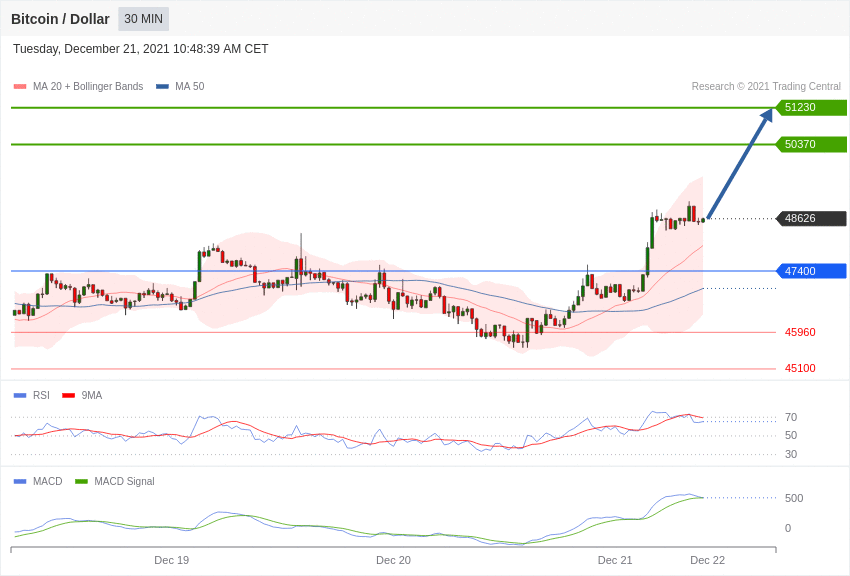Click the 30 MIN timeframe button
The width and height of the screenshot is (850, 576).
(143, 19)
